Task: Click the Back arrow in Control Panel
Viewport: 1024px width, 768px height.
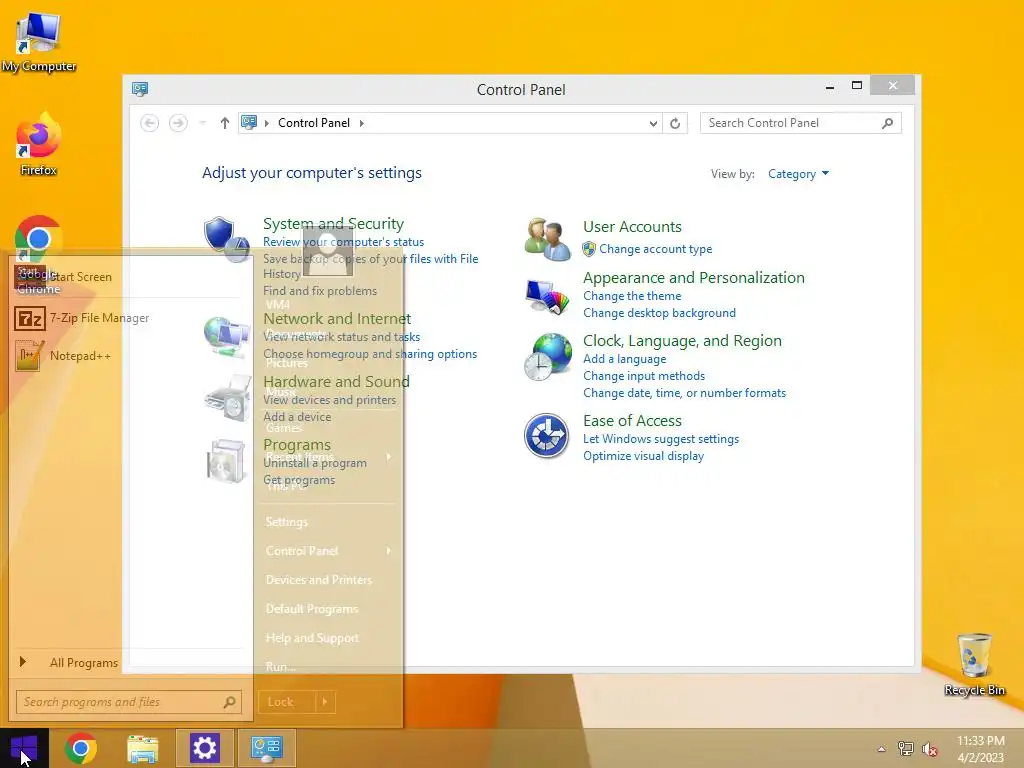Action: click(x=150, y=123)
